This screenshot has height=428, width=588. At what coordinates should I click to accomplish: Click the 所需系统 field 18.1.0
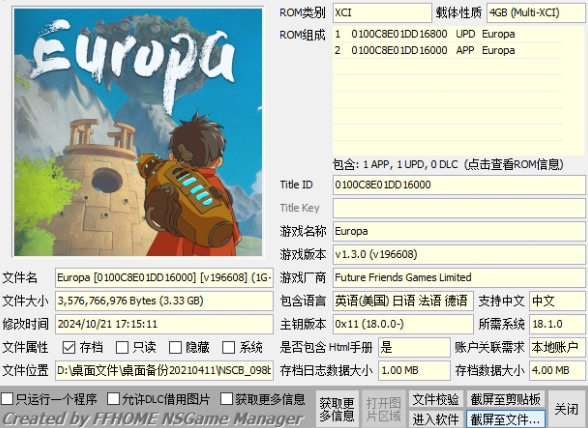pyautogui.click(x=557, y=324)
